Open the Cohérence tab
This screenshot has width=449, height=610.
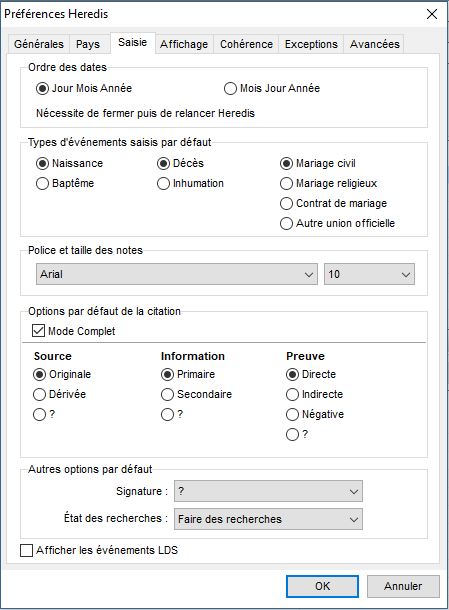[x=246, y=44]
